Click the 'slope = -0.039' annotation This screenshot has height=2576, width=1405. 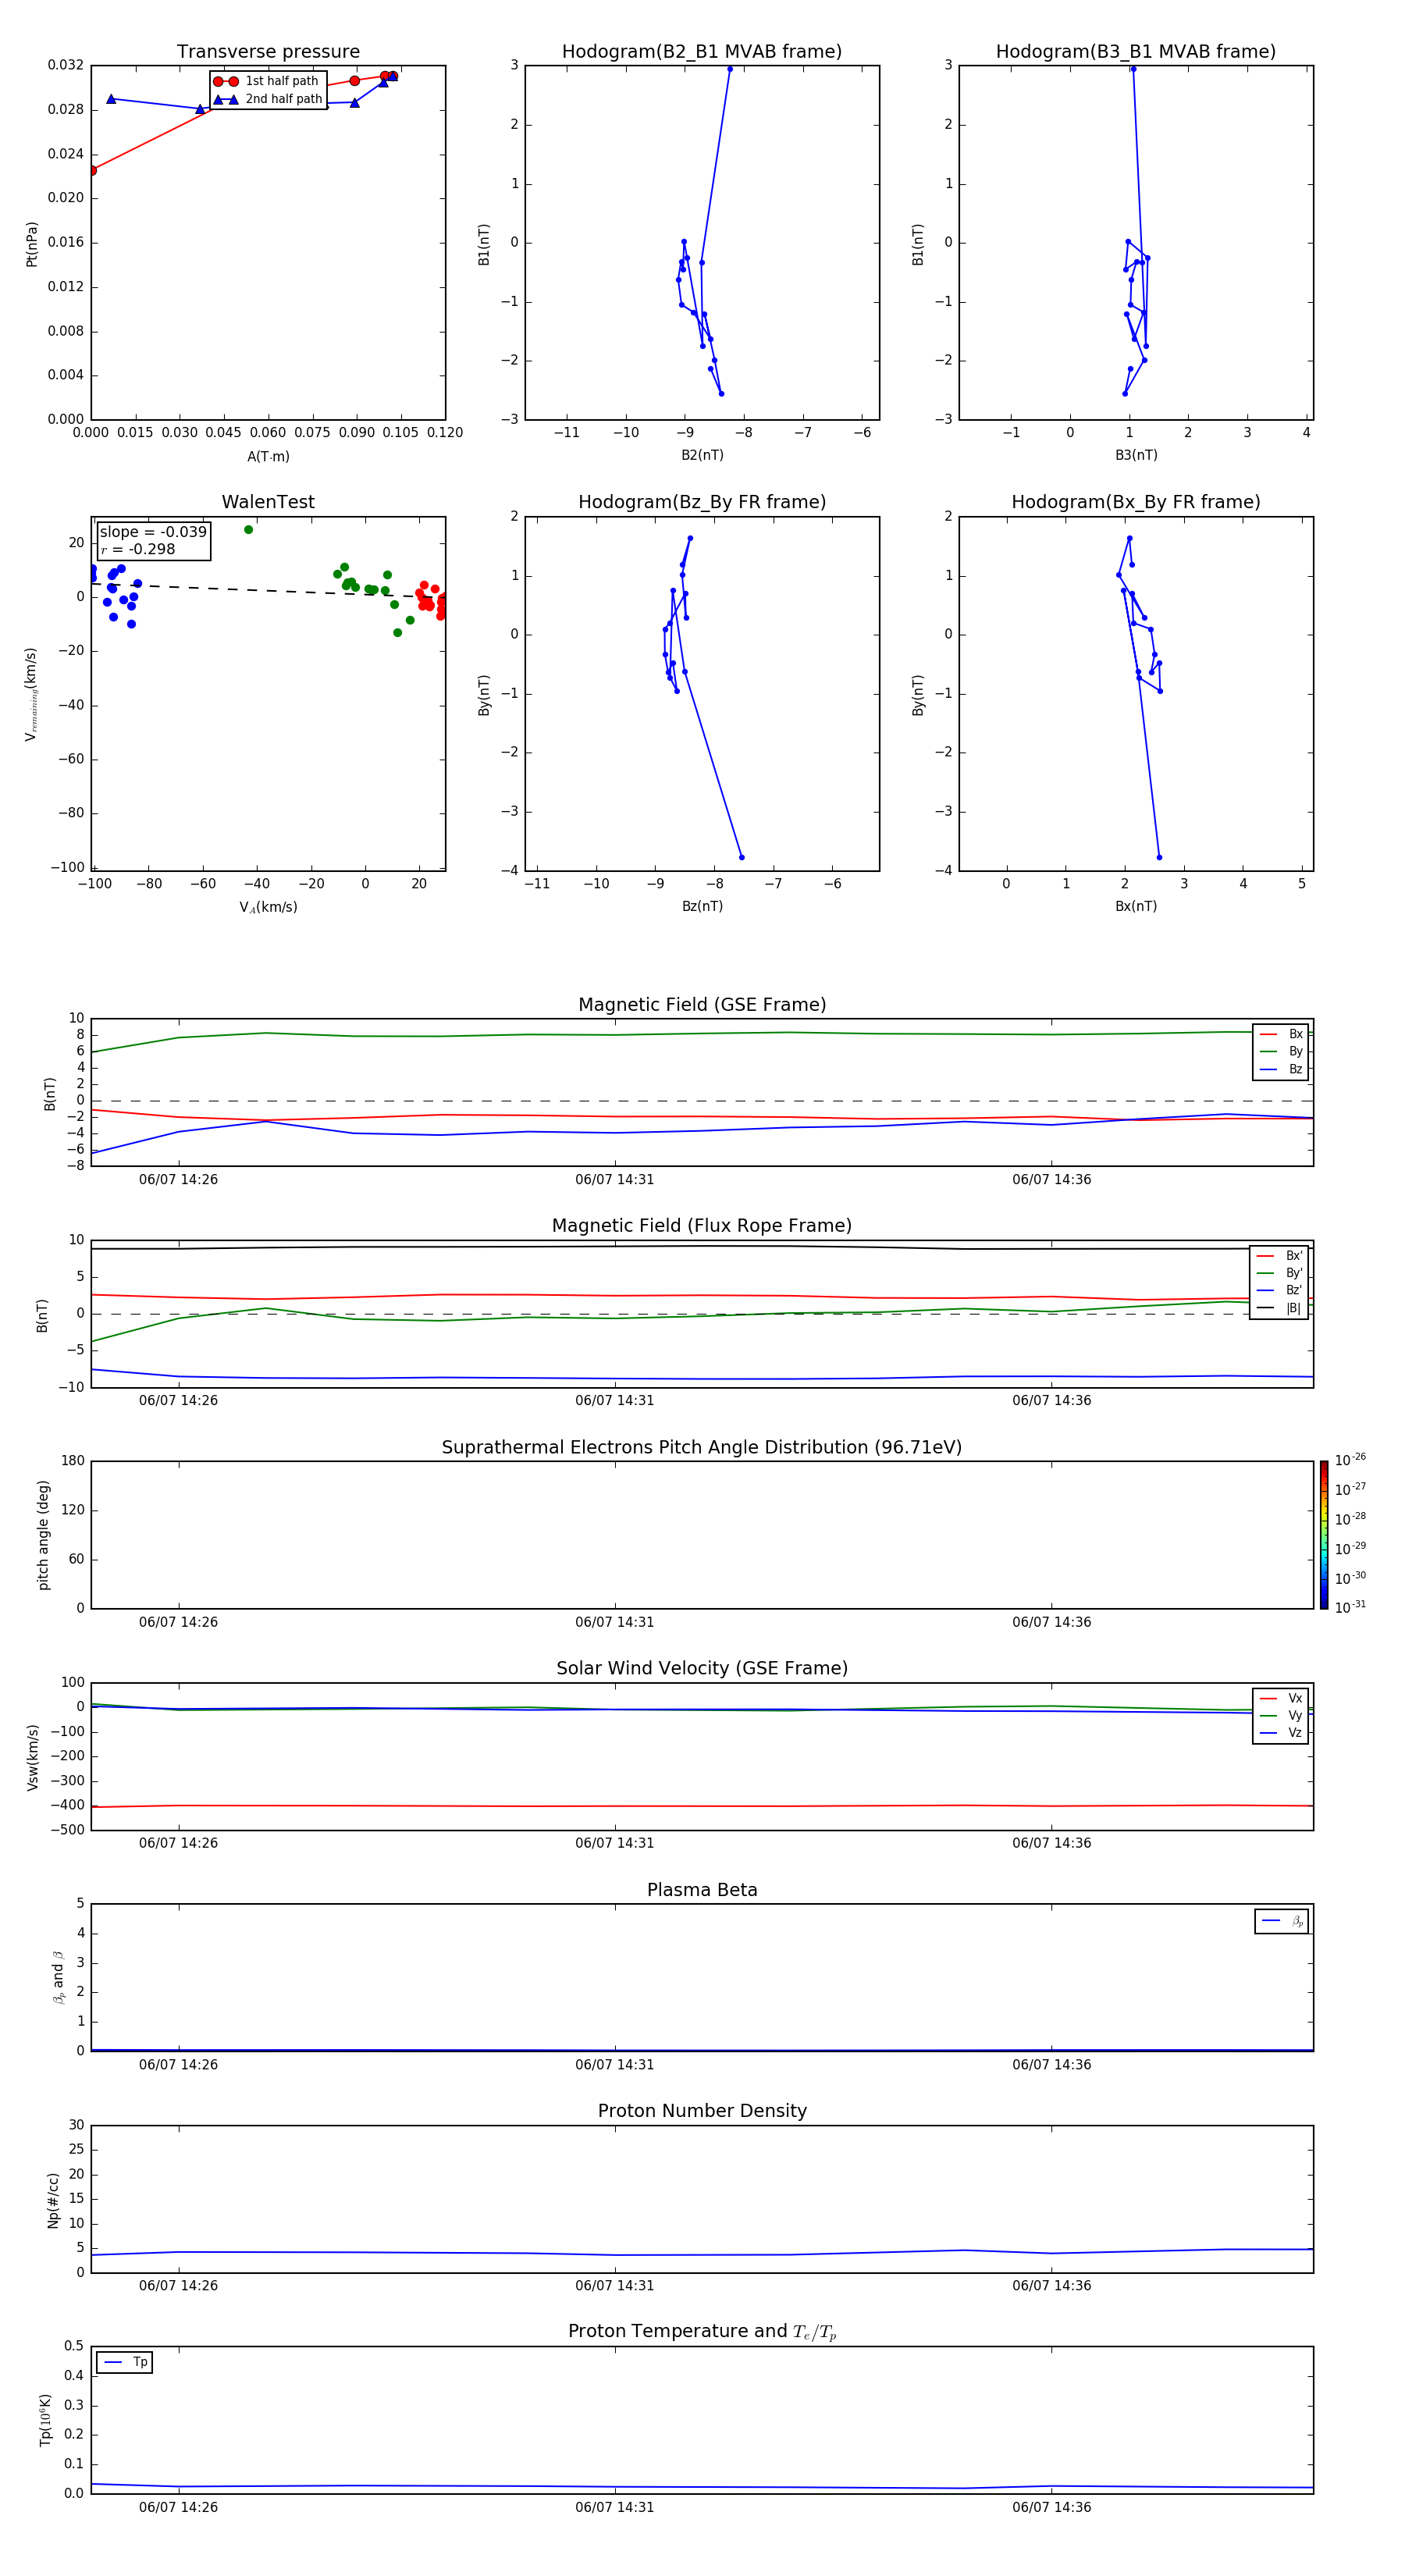[x=153, y=532]
